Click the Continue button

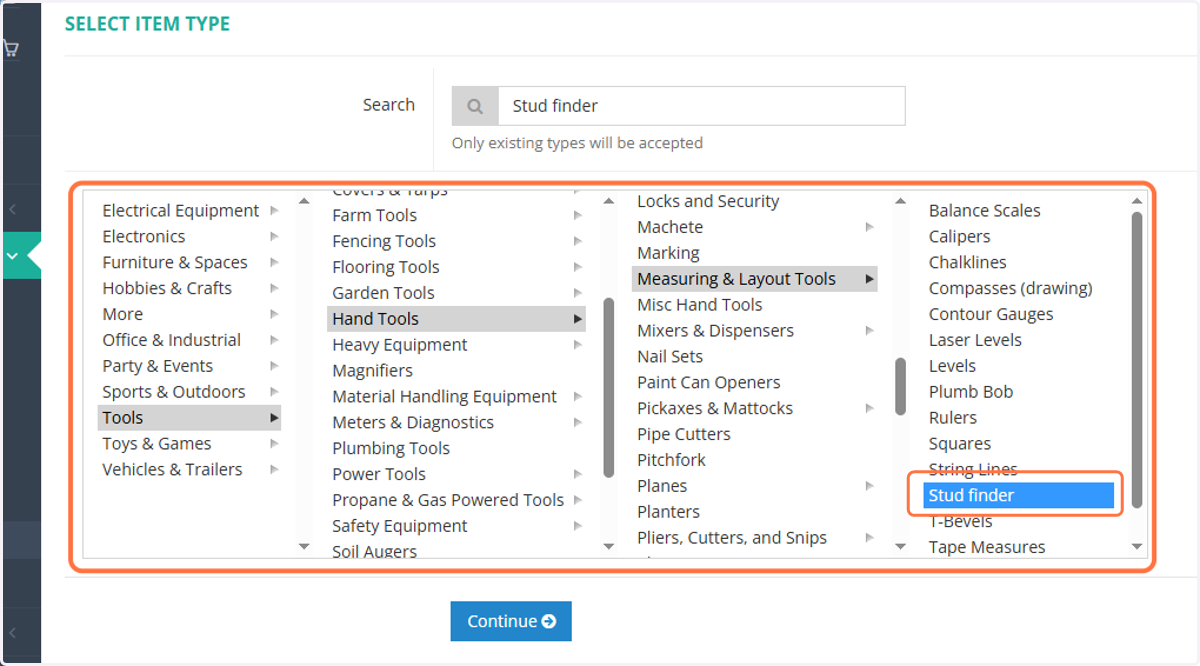[510, 621]
